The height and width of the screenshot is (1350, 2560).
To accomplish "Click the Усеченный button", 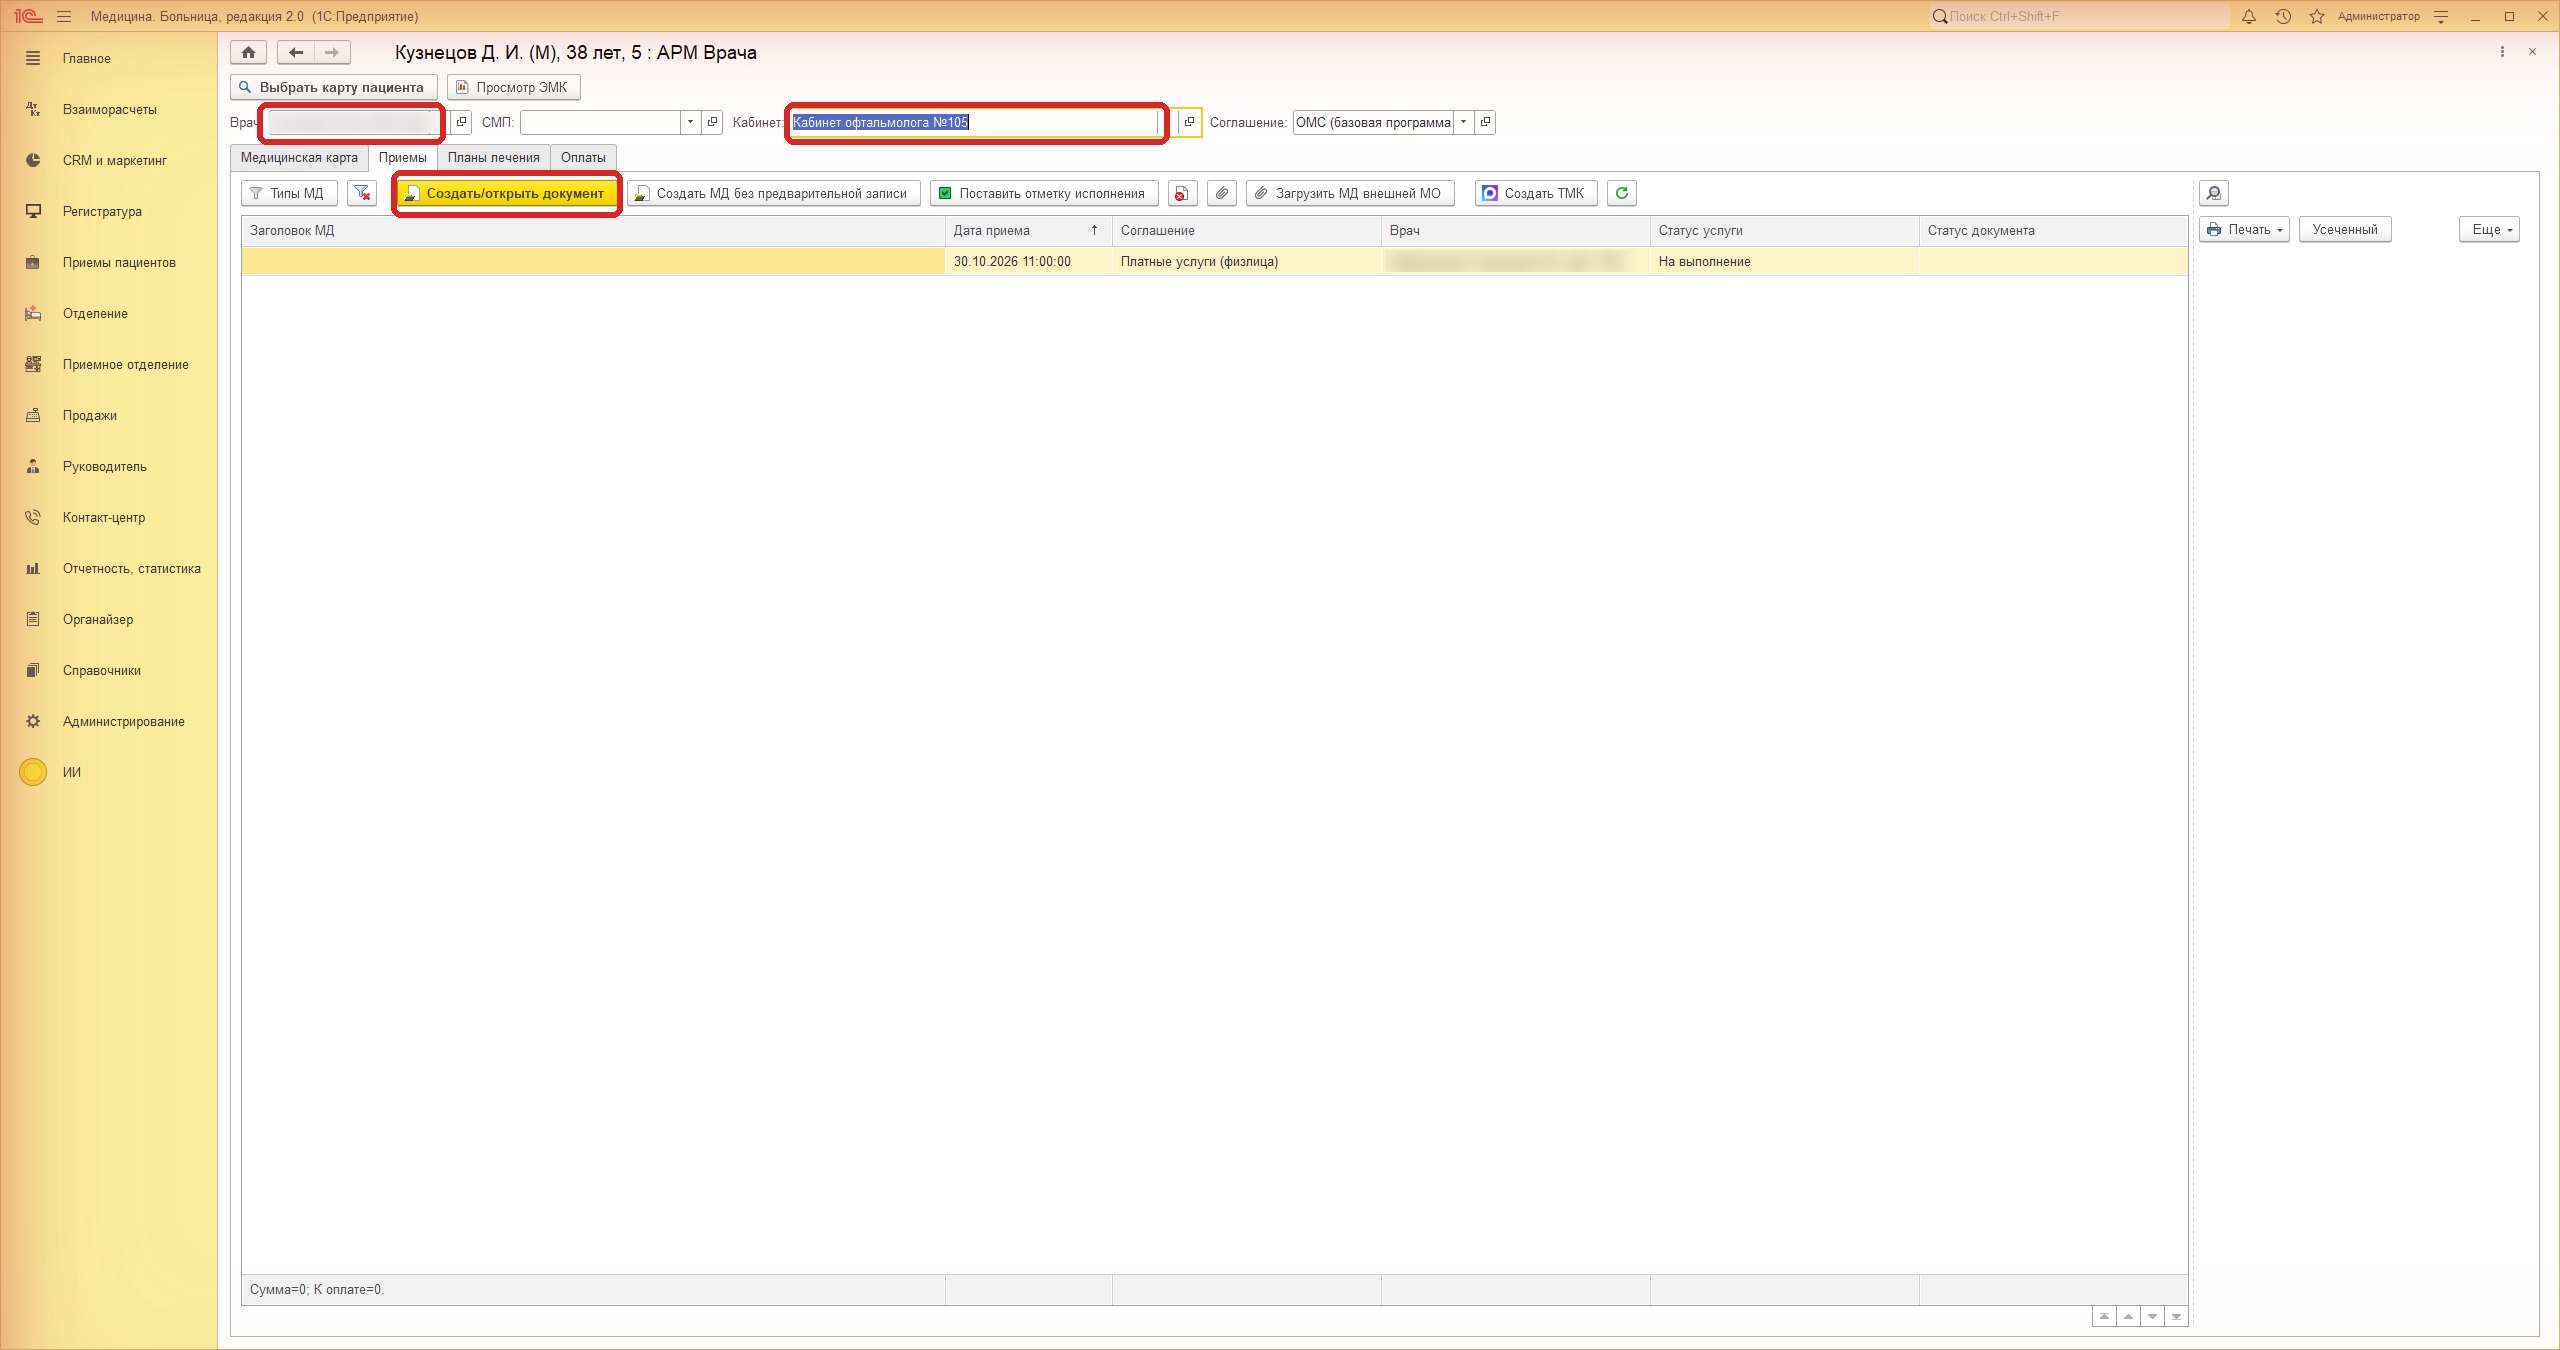I will click(2345, 230).
